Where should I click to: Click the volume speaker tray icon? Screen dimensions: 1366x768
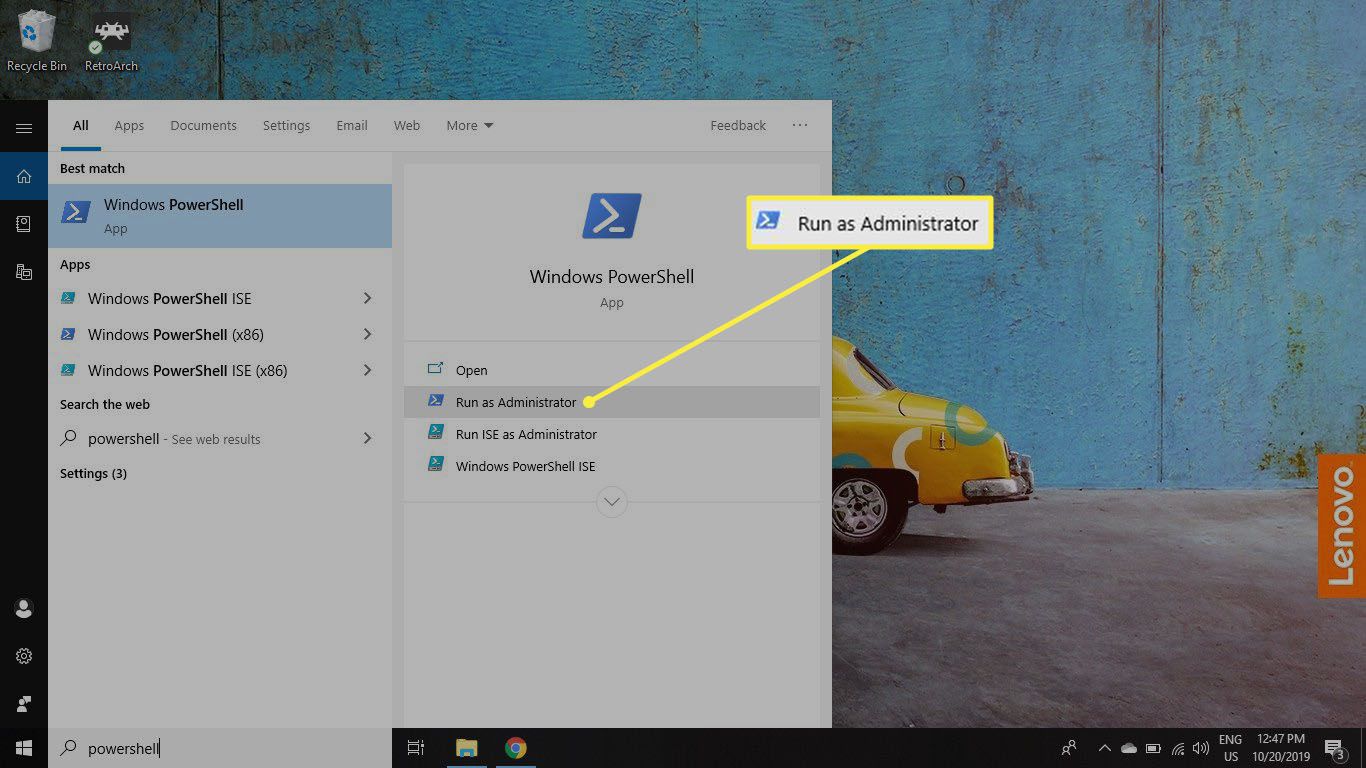pos(1201,748)
